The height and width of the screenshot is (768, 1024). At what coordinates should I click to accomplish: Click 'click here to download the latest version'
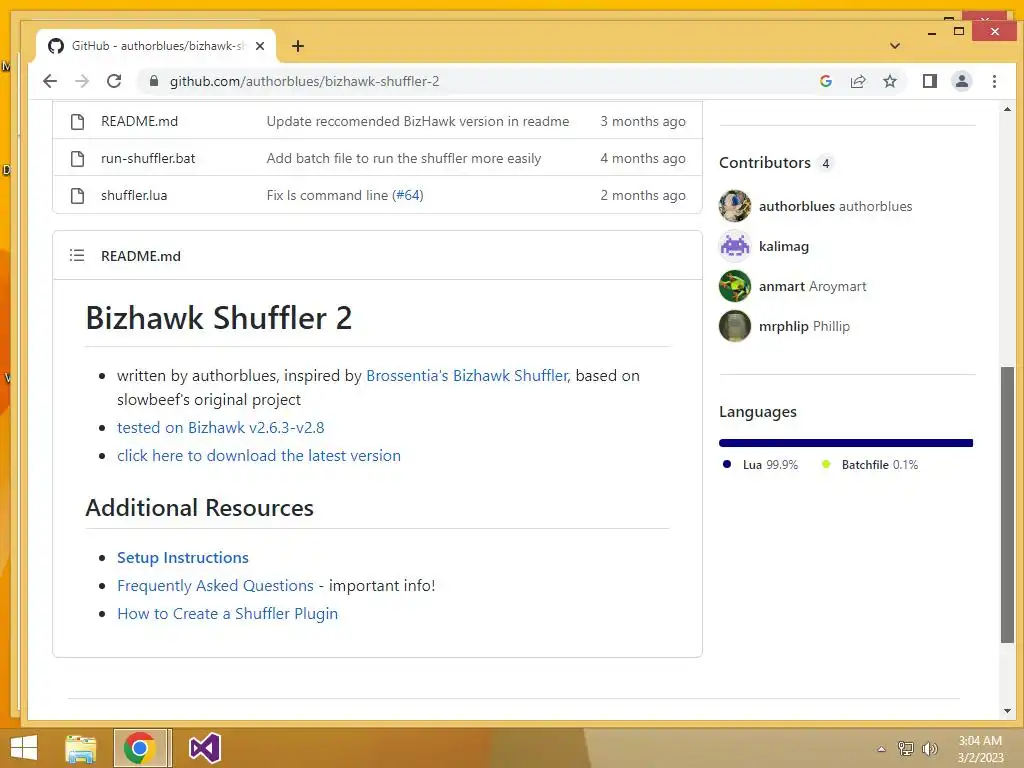(259, 456)
